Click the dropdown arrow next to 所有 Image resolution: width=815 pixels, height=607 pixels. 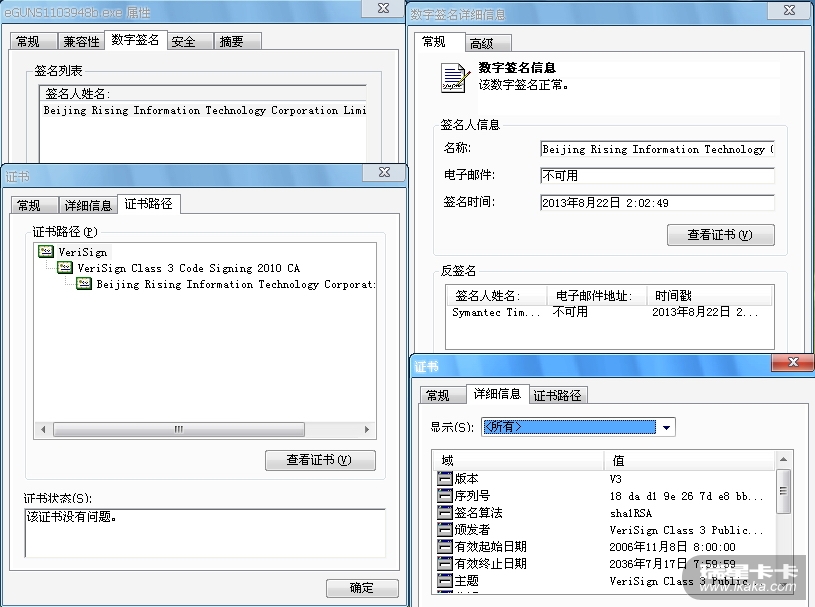click(x=666, y=427)
